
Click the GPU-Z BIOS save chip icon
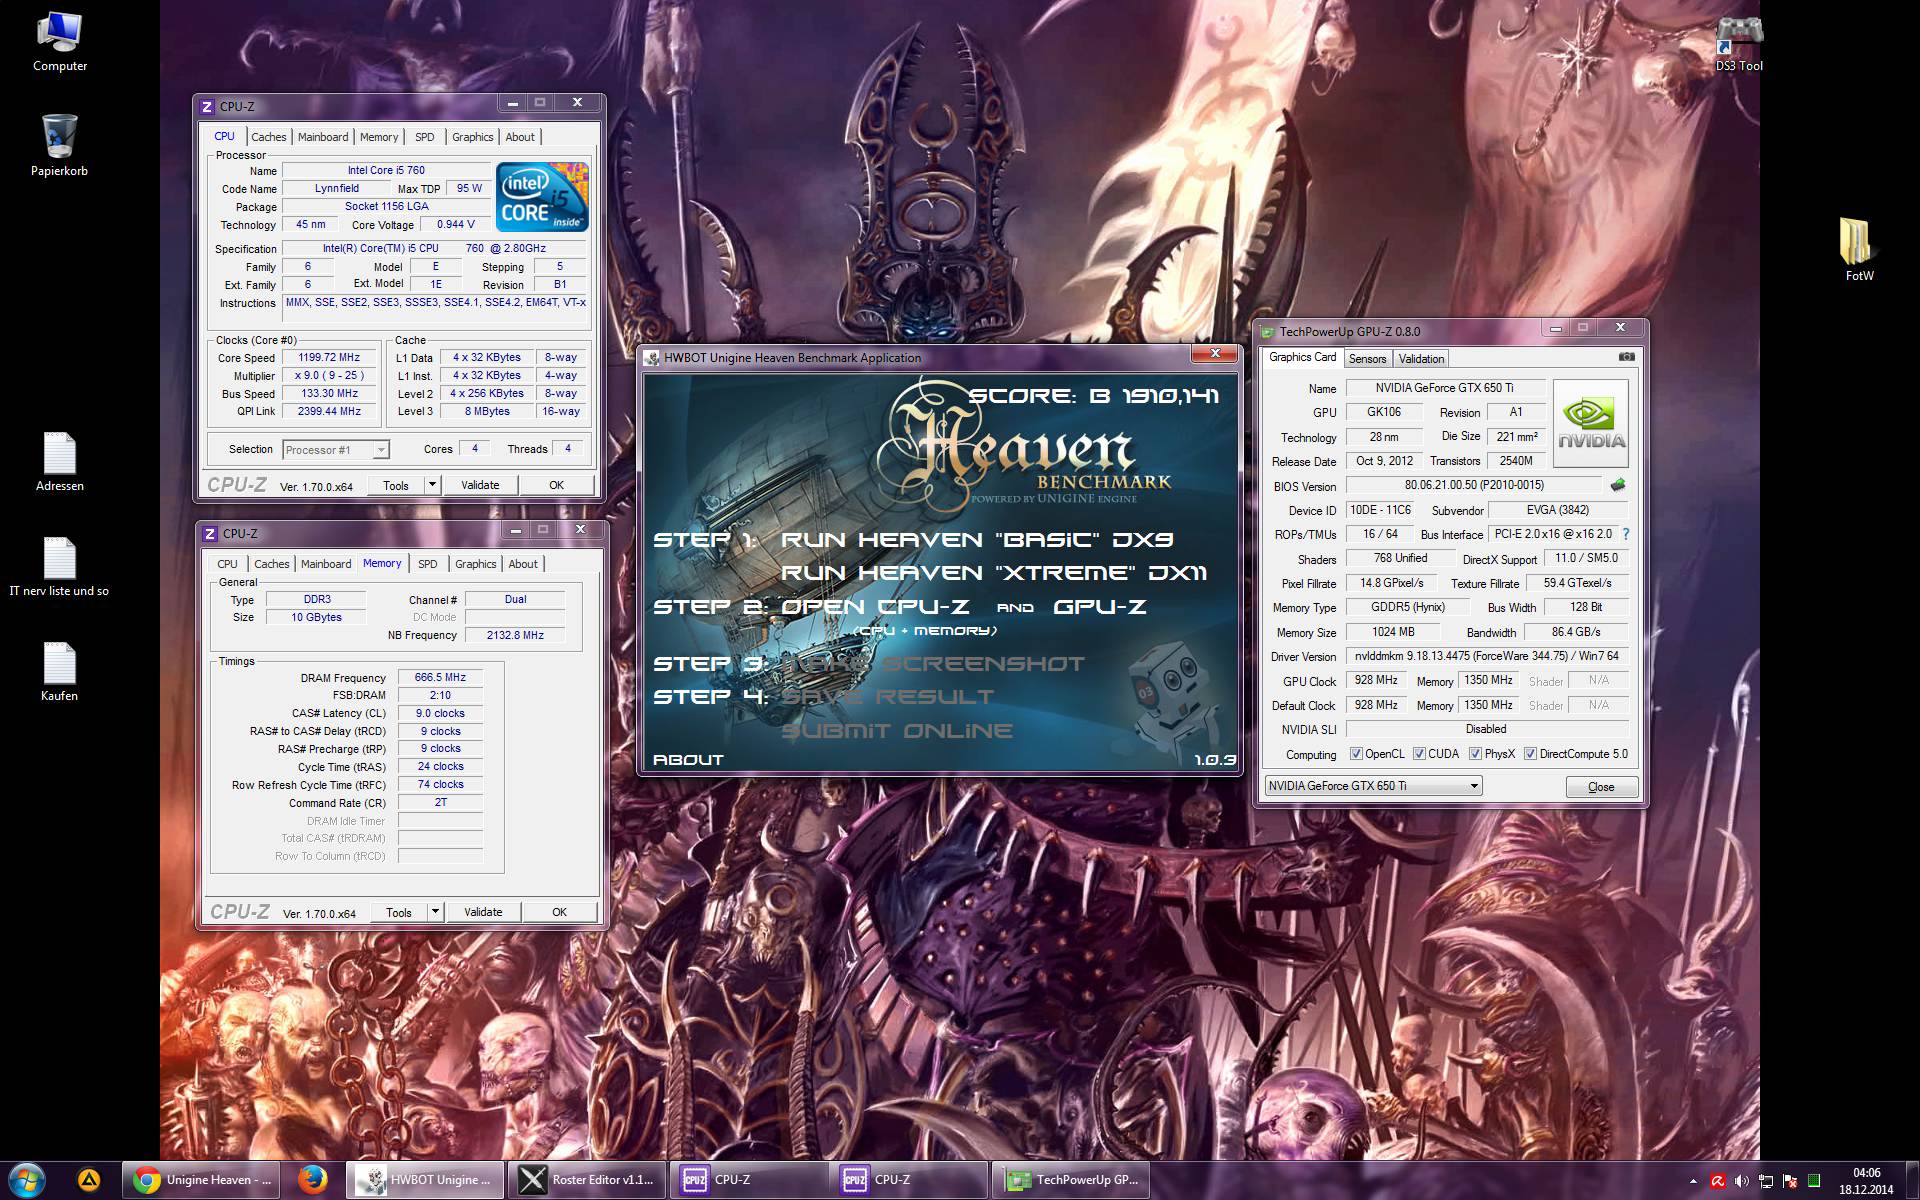click(x=1618, y=485)
